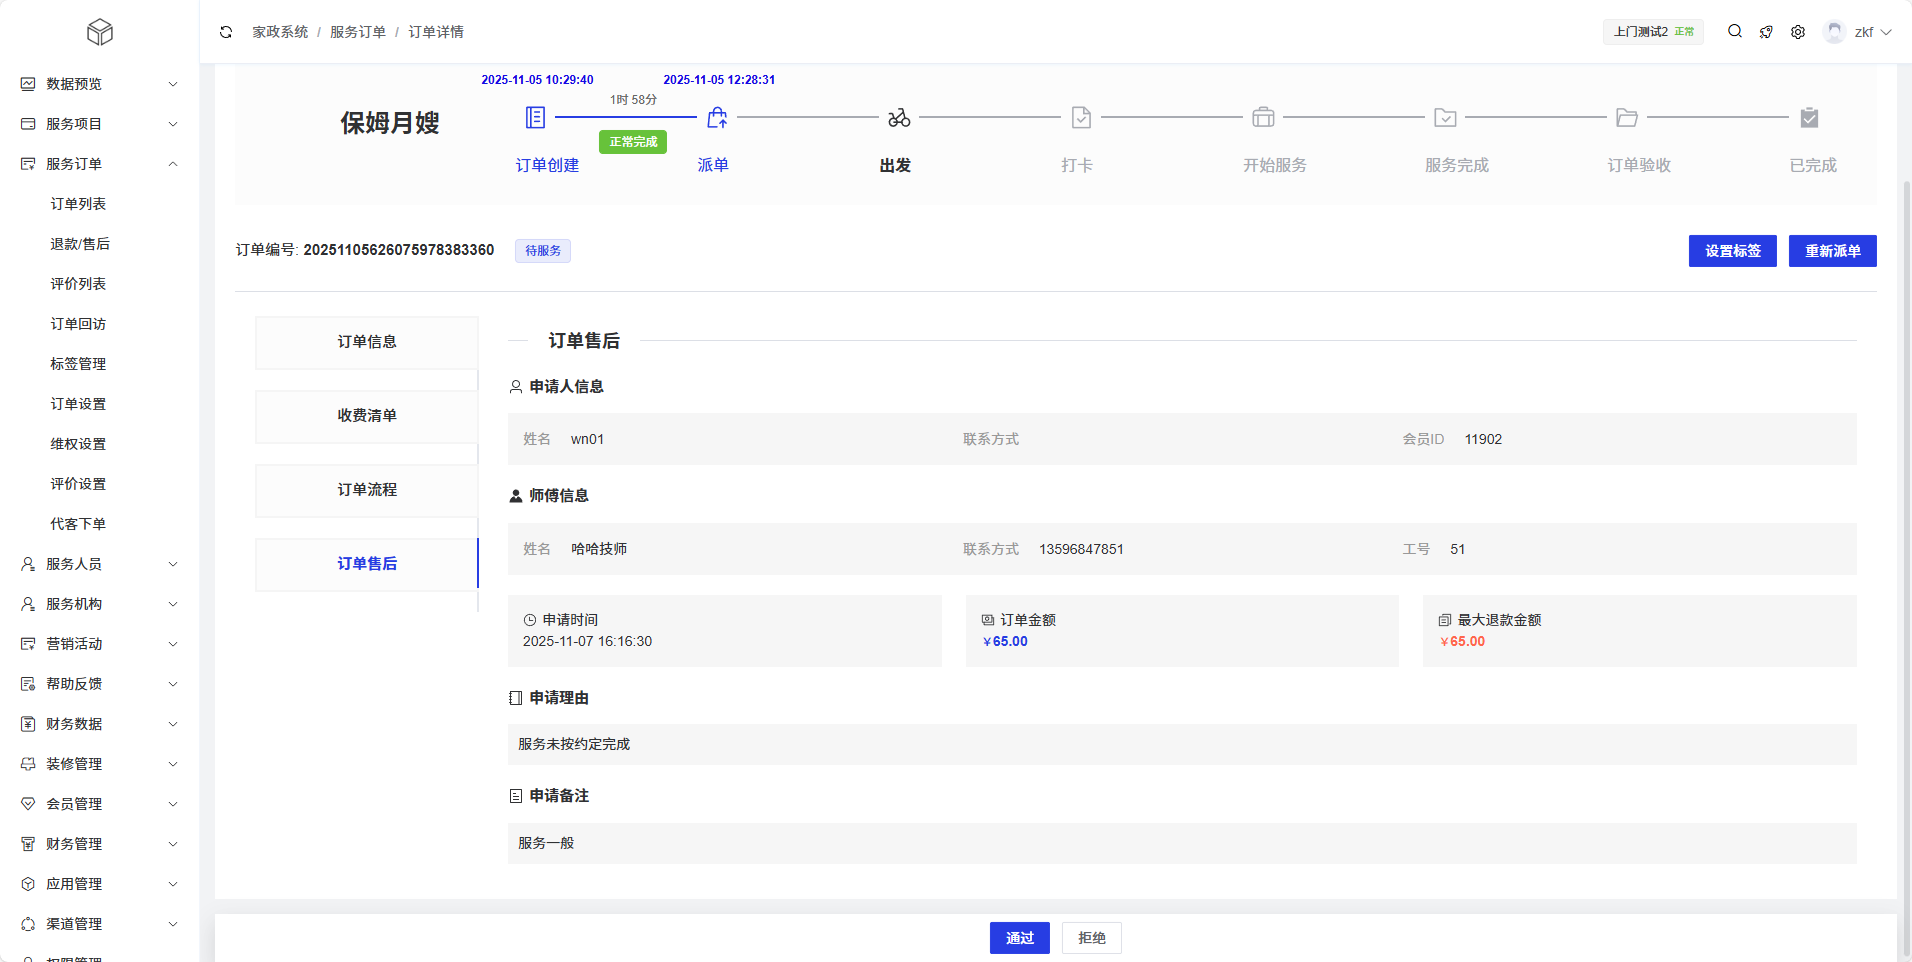Click the rocket icon in the top bar
Screen dimensions: 1912x962
point(1766,32)
